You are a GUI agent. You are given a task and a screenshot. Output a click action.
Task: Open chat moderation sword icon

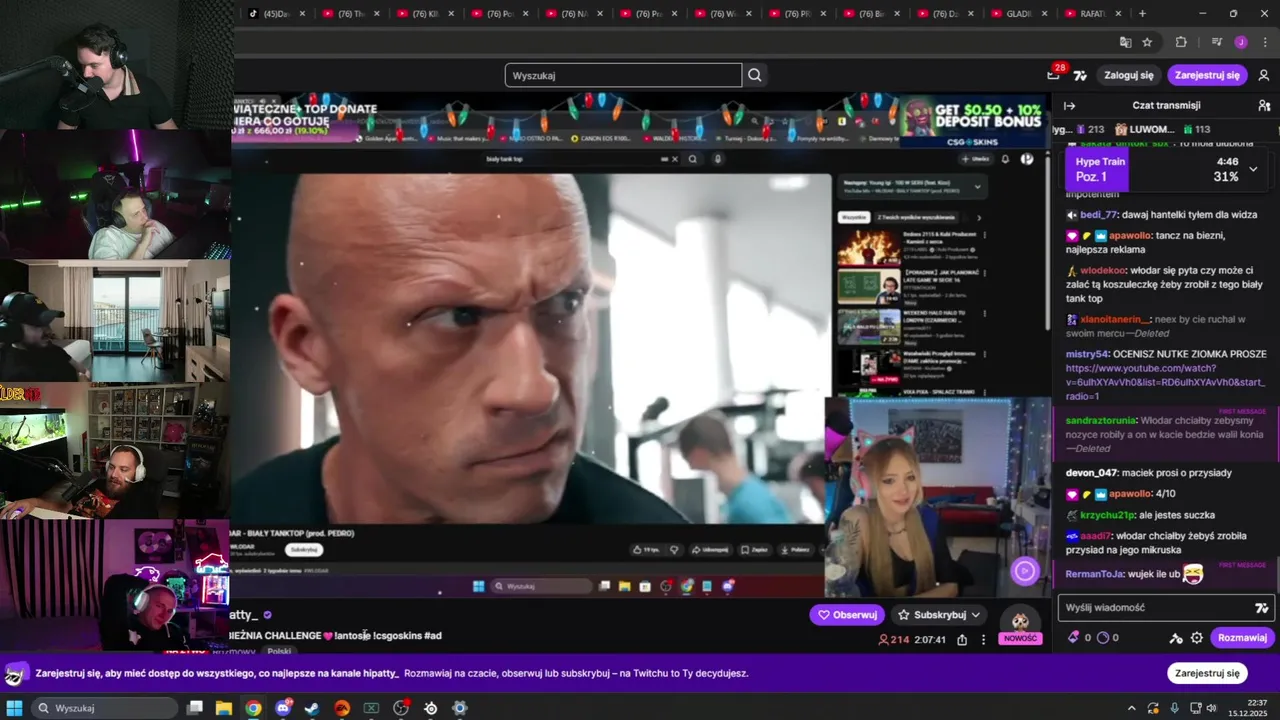click(x=1176, y=637)
